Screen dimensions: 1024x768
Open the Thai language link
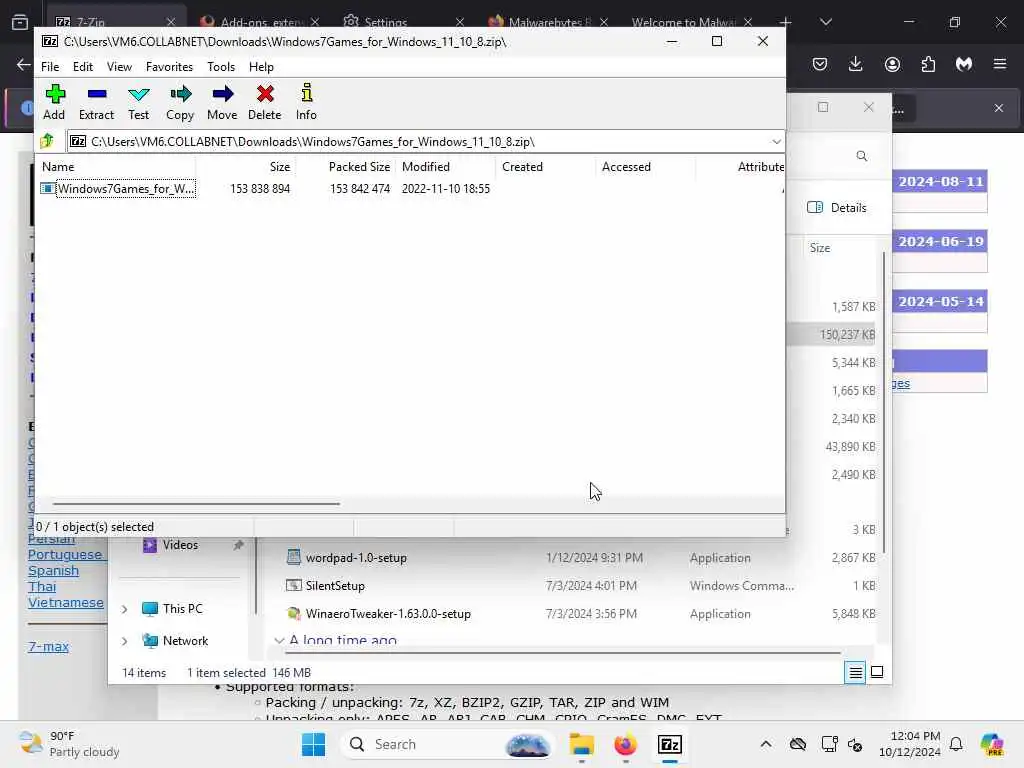[42, 586]
